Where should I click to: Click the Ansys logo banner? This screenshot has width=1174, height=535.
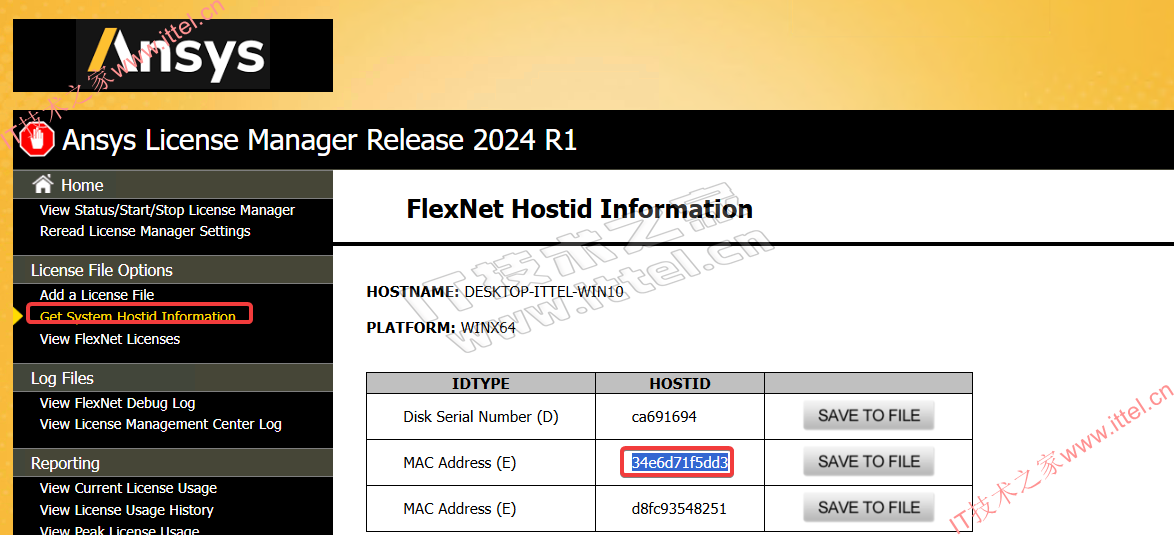pos(173,55)
